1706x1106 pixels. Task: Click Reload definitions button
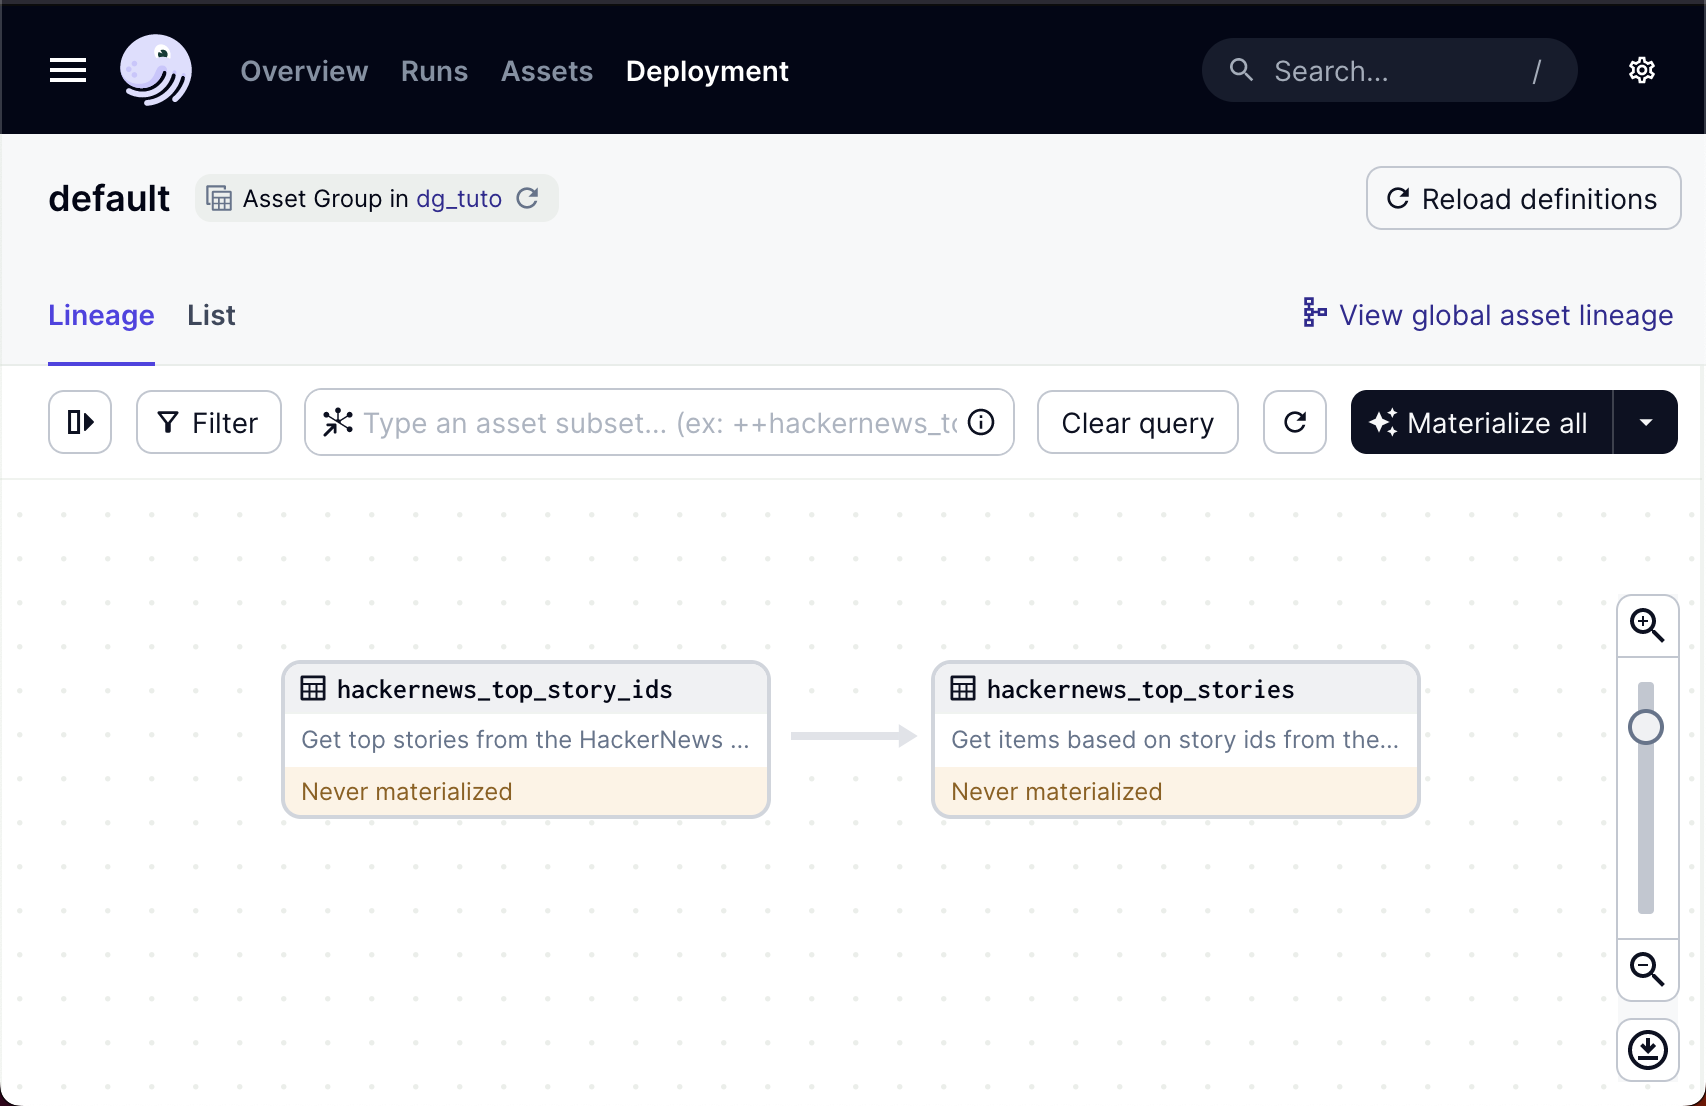[1522, 198]
